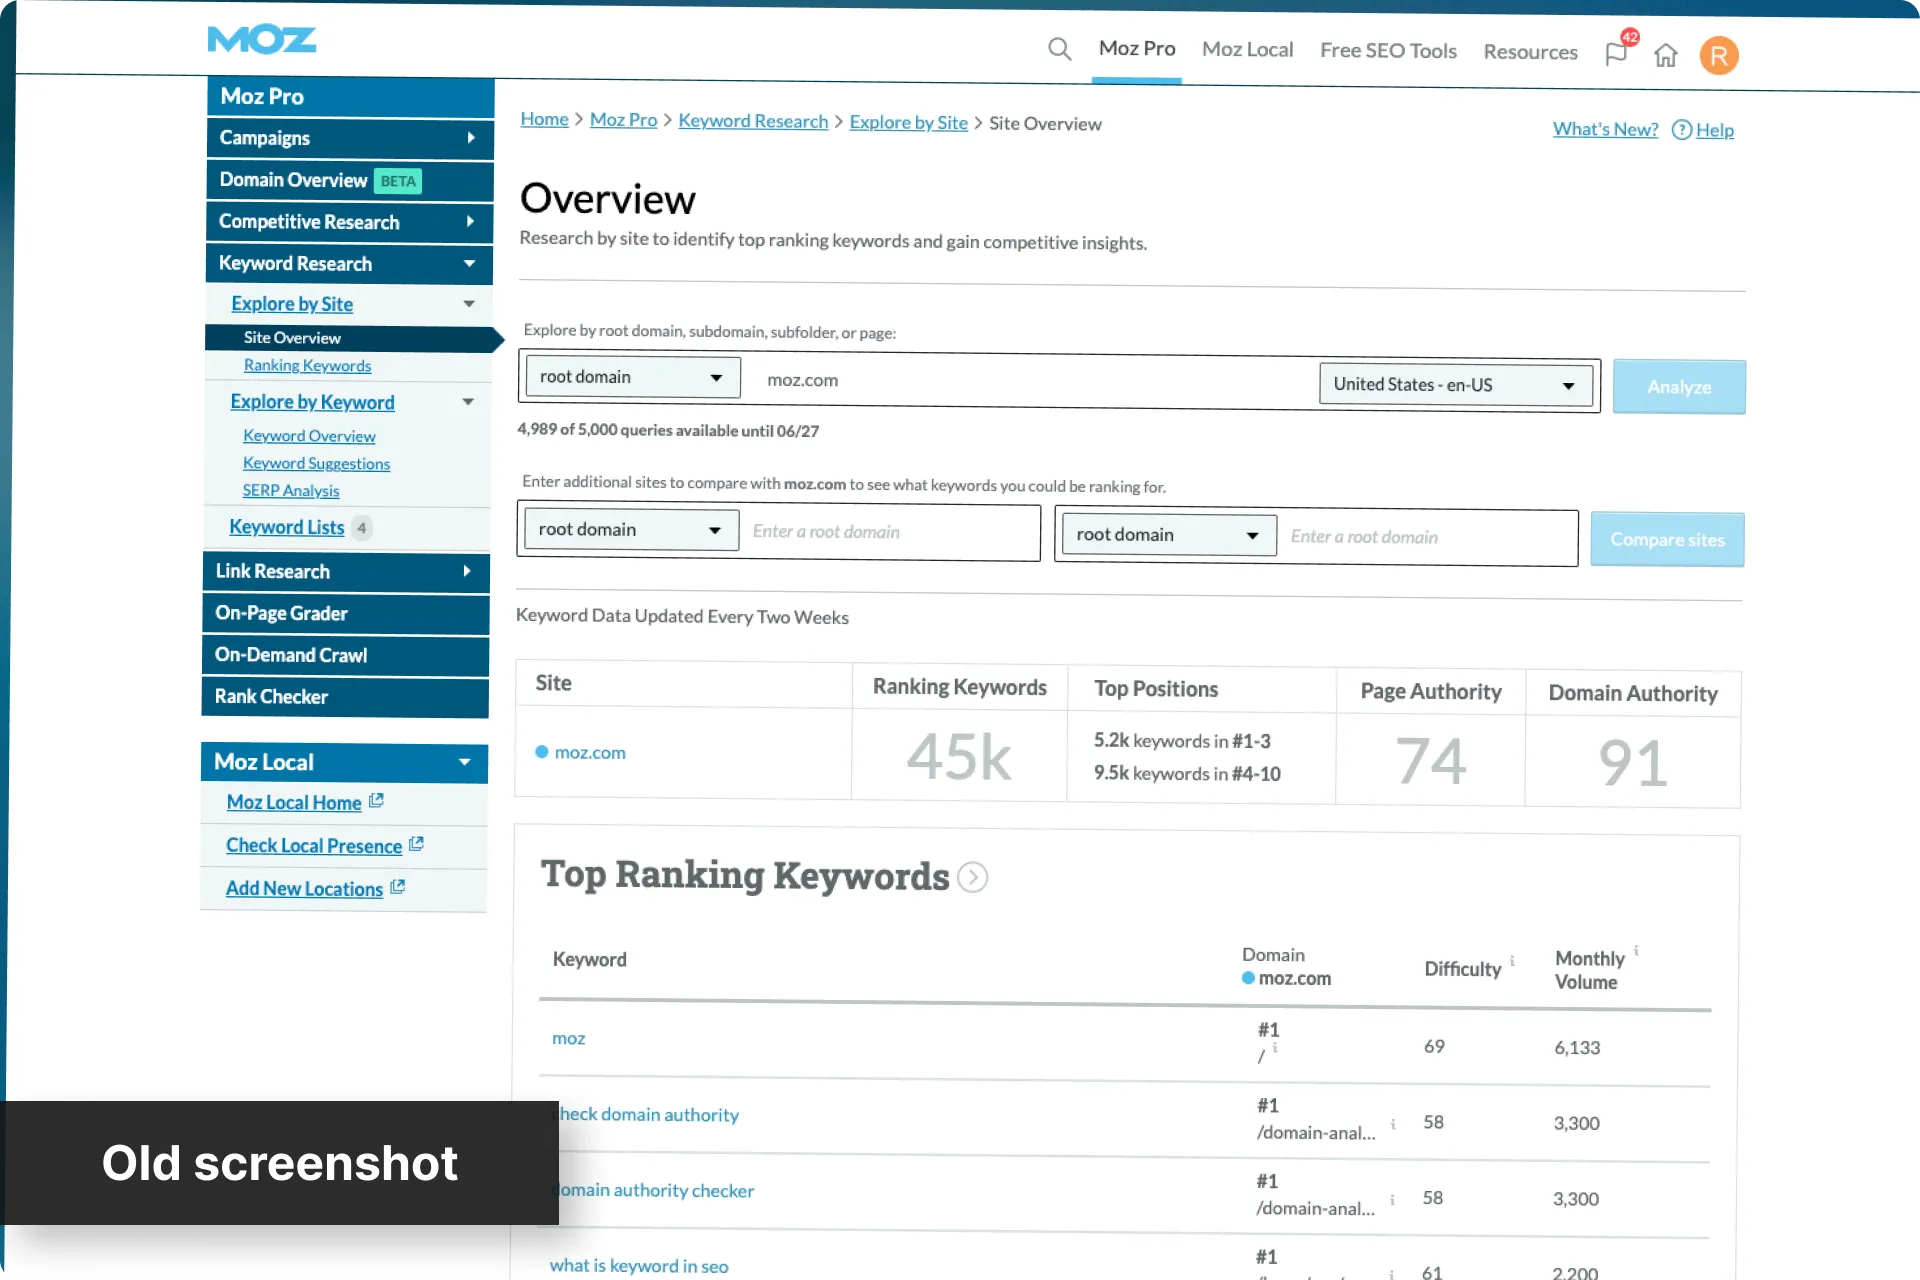Open Keyword Lists sidebar link
The width and height of the screenshot is (1920, 1280).
click(287, 527)
